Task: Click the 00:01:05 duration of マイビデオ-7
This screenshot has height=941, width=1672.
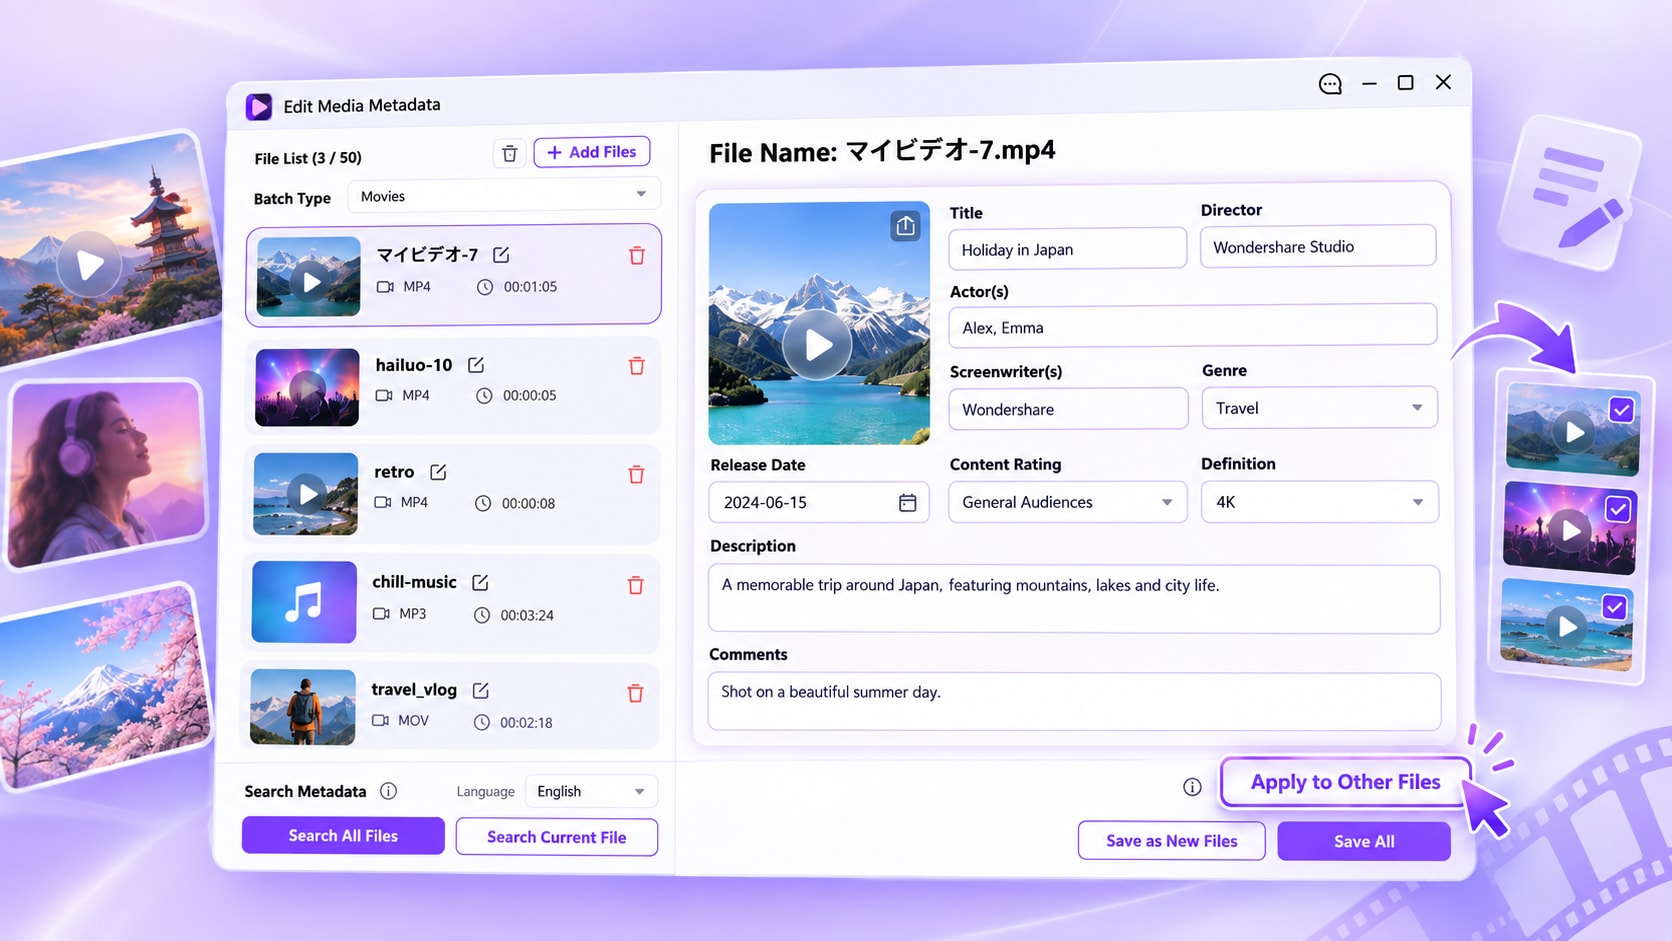Action: (530, 286)
